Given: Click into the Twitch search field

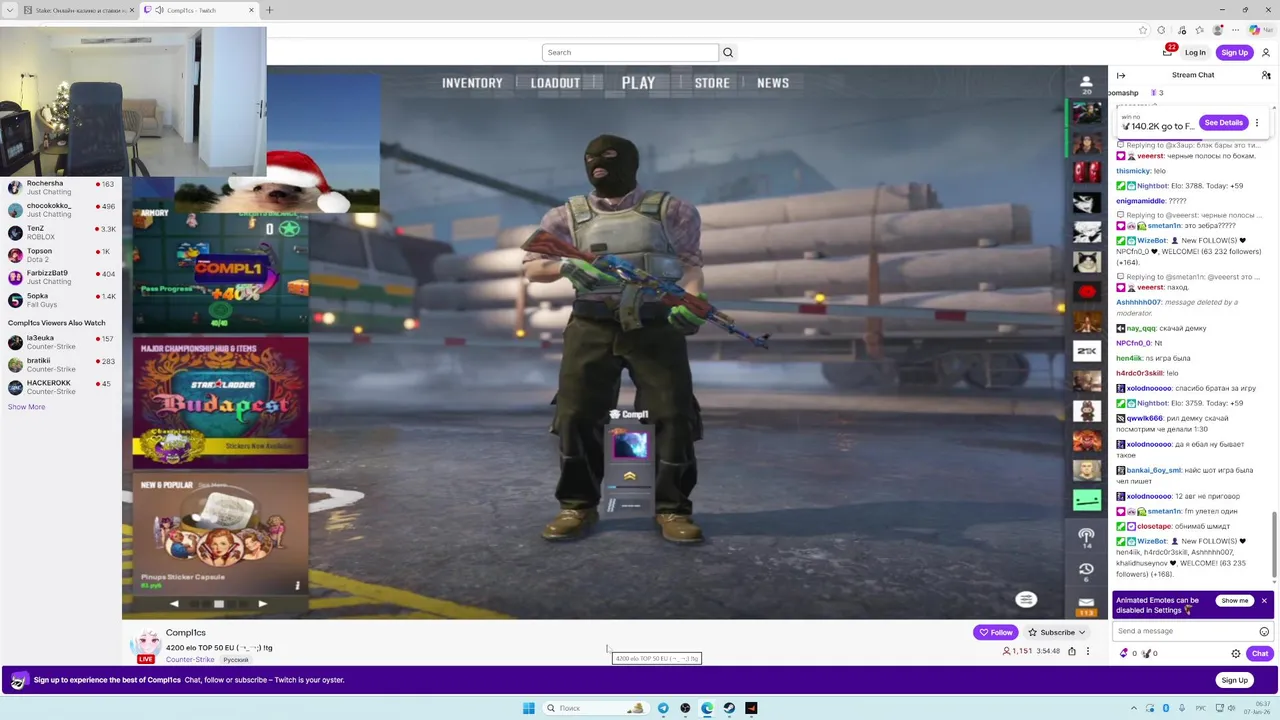Looking at the screenshot, I should tap(630, 52).
